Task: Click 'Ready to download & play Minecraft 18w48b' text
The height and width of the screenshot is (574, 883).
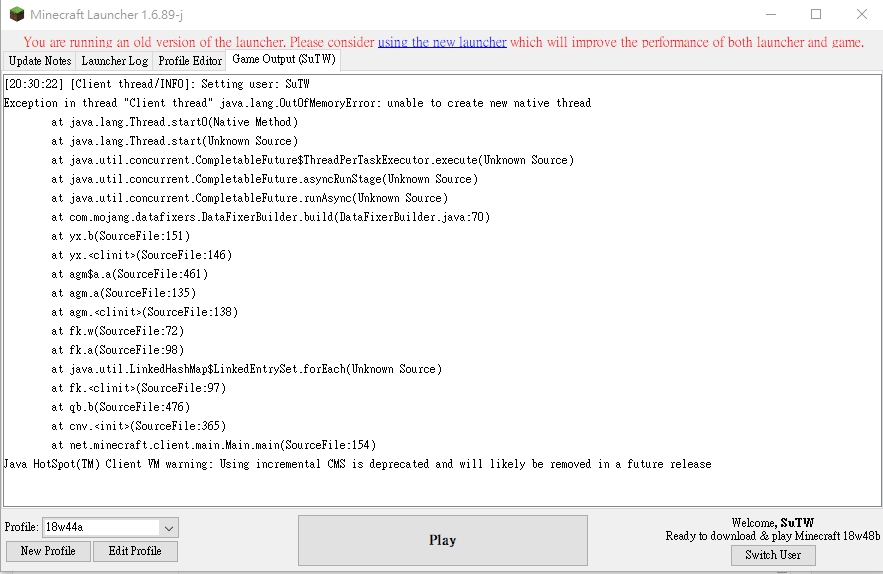Action: 773,536
